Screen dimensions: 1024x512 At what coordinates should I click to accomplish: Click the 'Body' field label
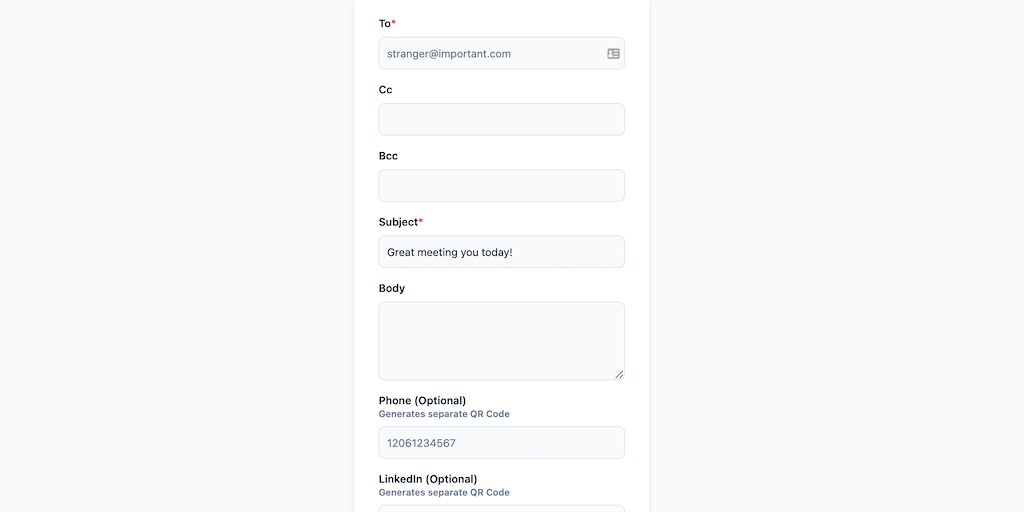[x=392, y=288]
